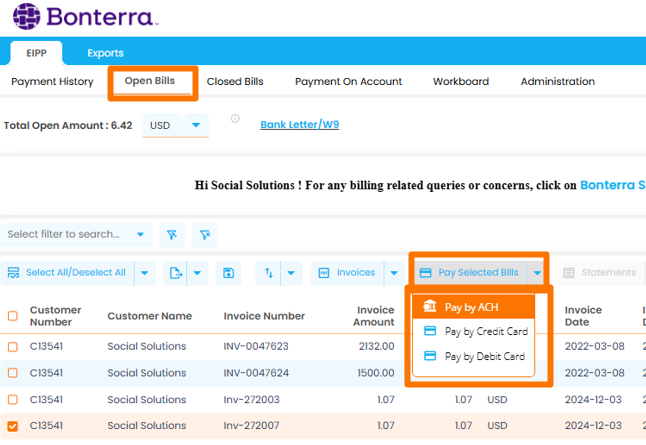Image resolution: width=646 pixels, height=445 pixels.
Task: Check the INV-0047624 row checkbox
Action: click(x=13, y=373)
